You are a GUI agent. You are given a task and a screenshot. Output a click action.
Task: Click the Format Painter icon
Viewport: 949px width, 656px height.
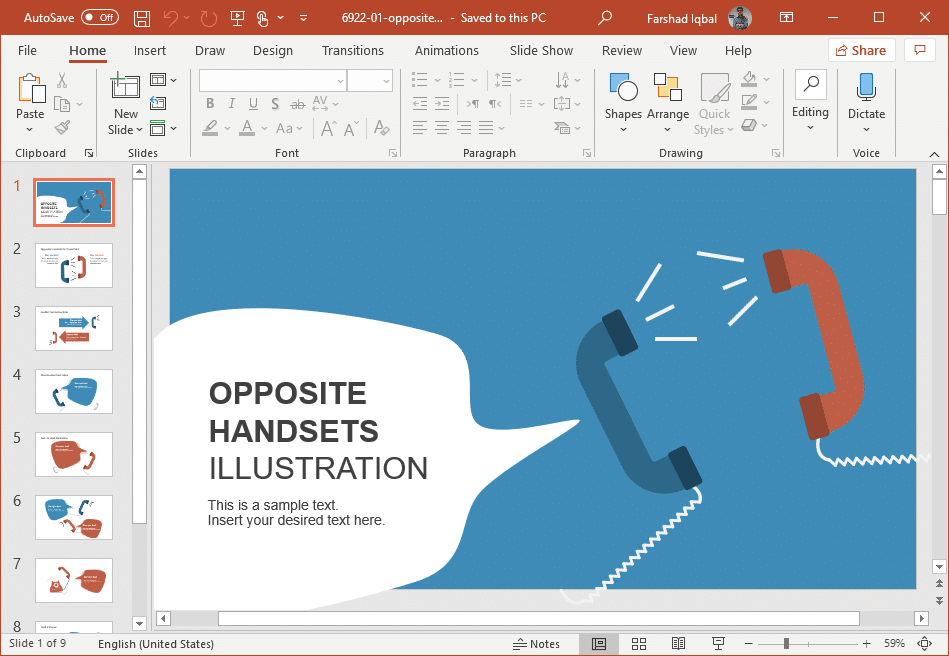tap(62, 128)
